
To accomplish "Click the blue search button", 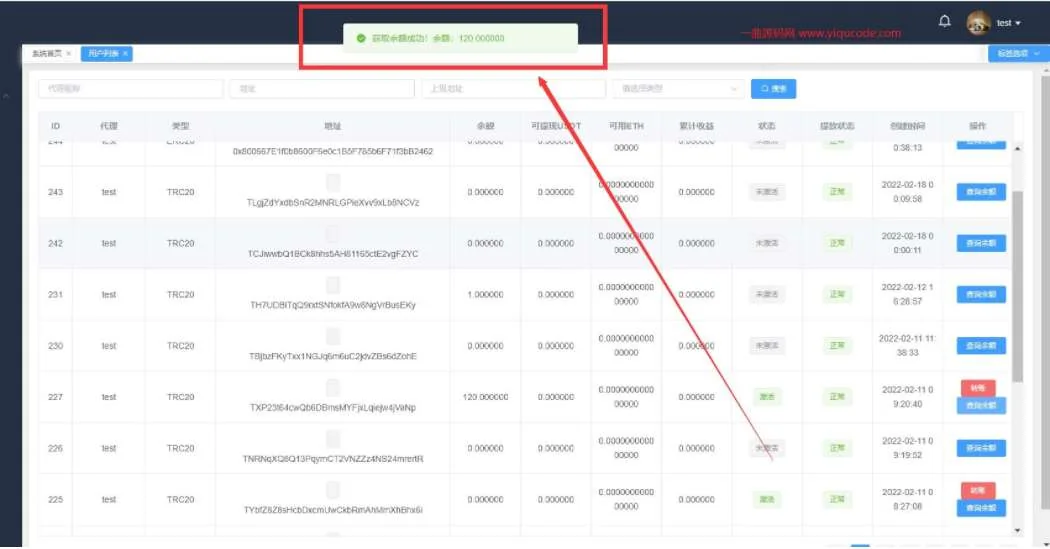I will point(773,89).
